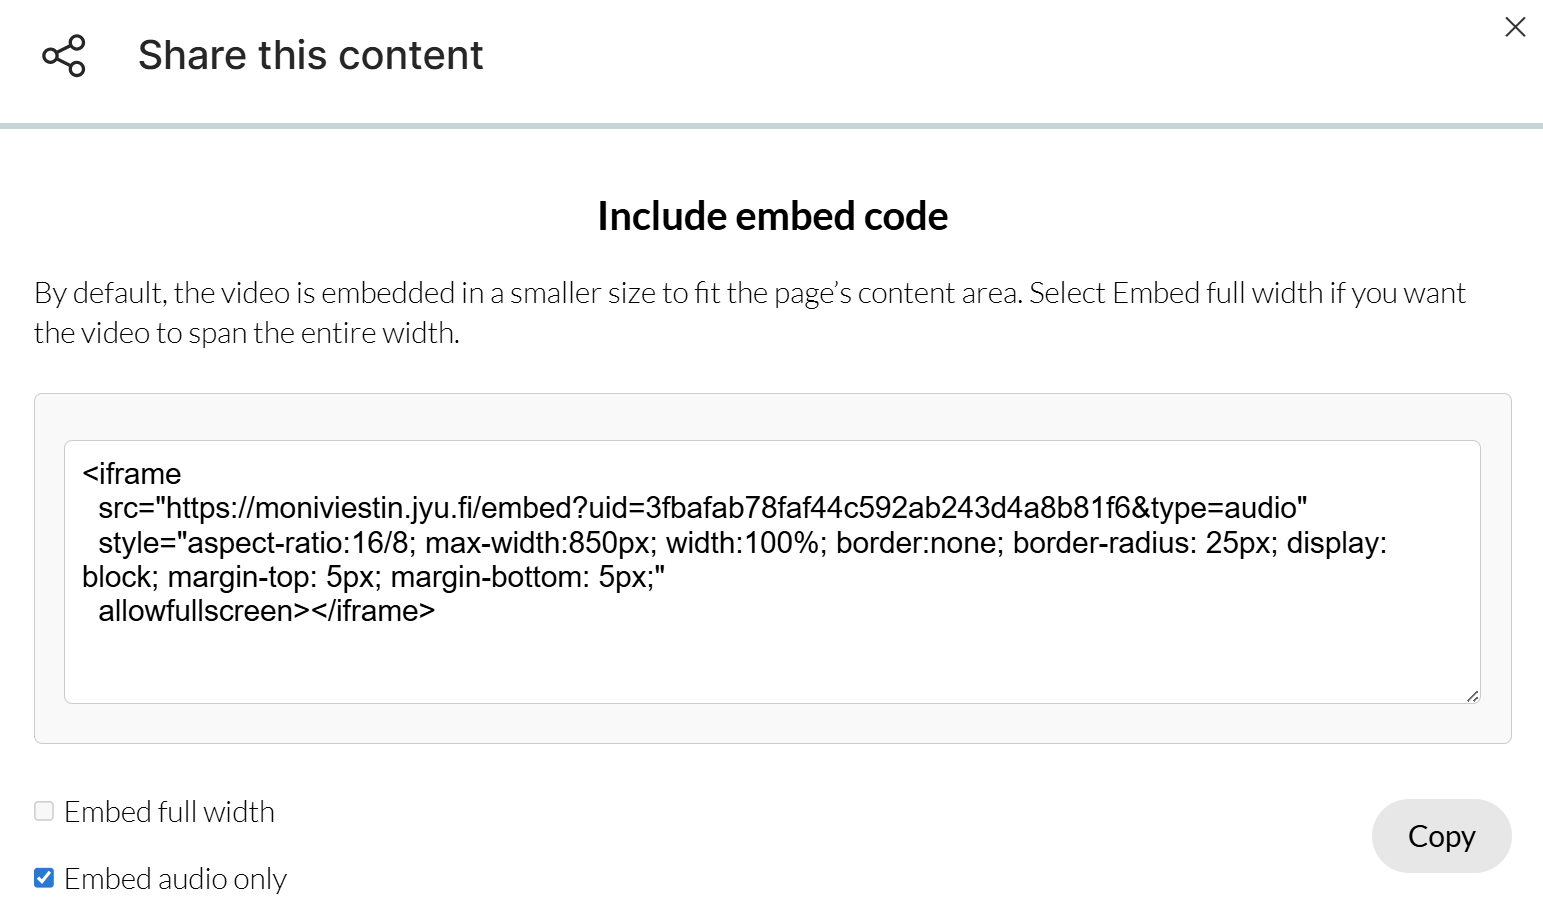This screenshot has width=1543, height=922.
Task: Place cursor on the style aspect-ratio line
Action: pyautogui.click(x=740, y=543)
